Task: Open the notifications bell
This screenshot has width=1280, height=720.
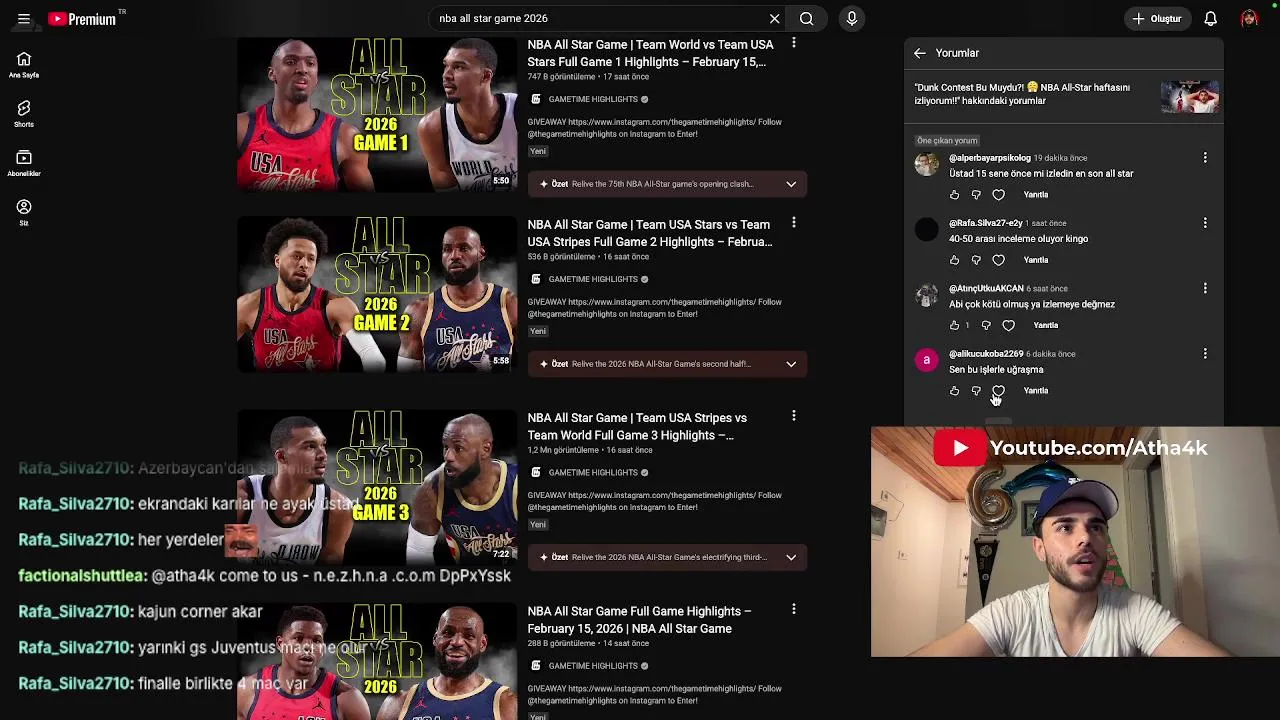Action: click(1210, 19)
